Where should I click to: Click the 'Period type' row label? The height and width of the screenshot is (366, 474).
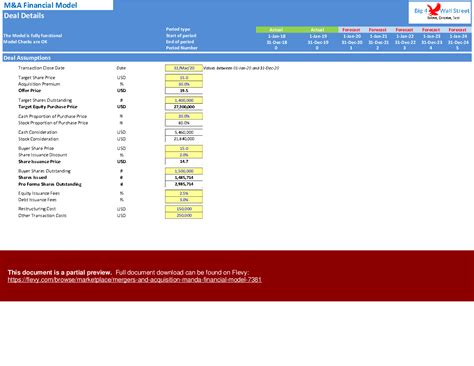[x=178, y=29]
